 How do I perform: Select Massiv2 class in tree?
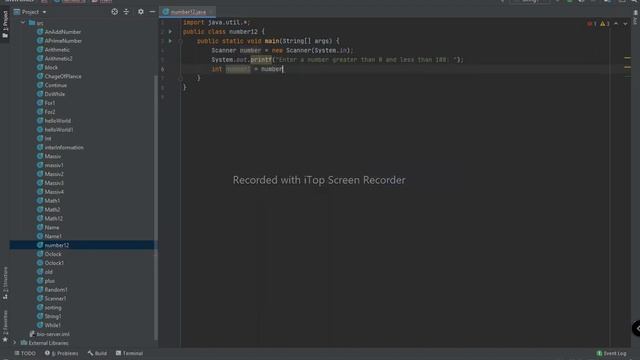coord(50,174)
